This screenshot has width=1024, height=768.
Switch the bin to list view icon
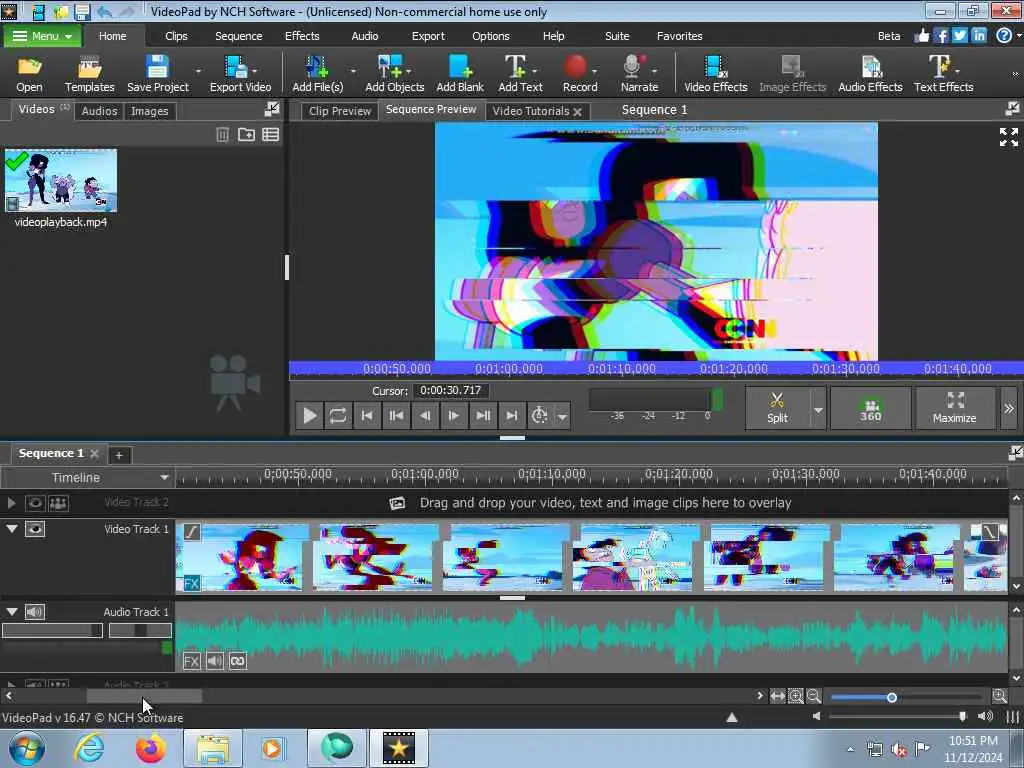point(270,135)
